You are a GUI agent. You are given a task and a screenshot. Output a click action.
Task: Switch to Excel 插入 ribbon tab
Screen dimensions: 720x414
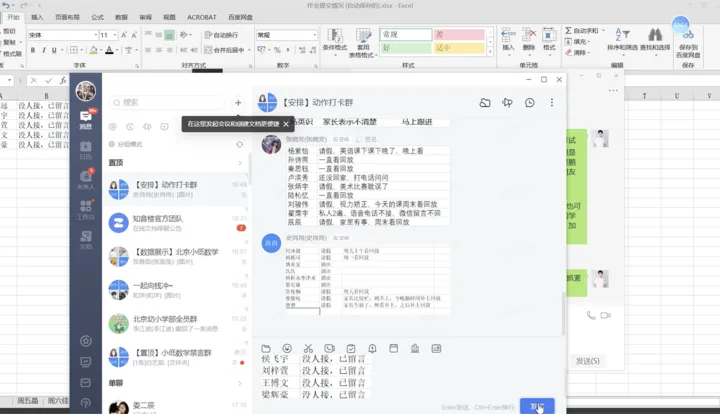point(37,17)
